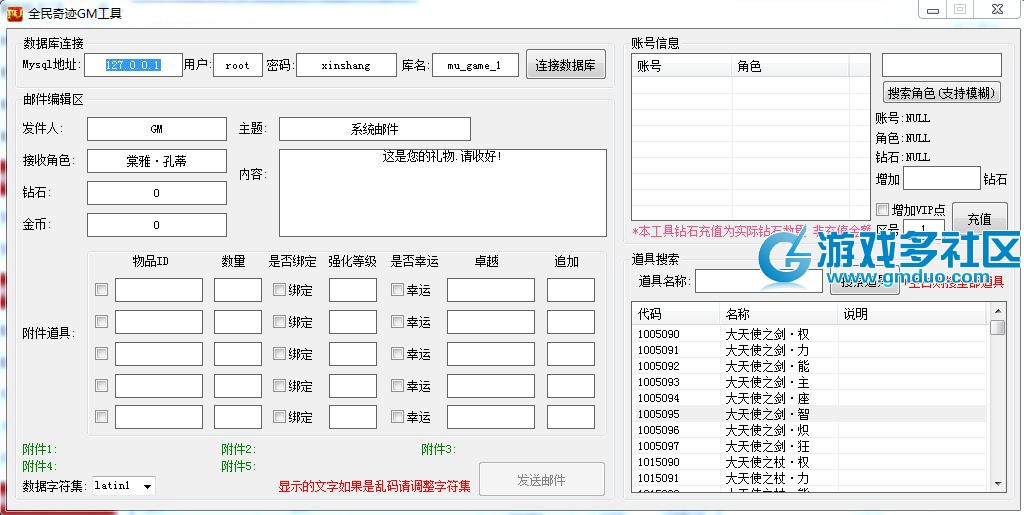Tick 绑定 in the fifth attachment row
The image size is (1024, 515).
click(280, 416)
